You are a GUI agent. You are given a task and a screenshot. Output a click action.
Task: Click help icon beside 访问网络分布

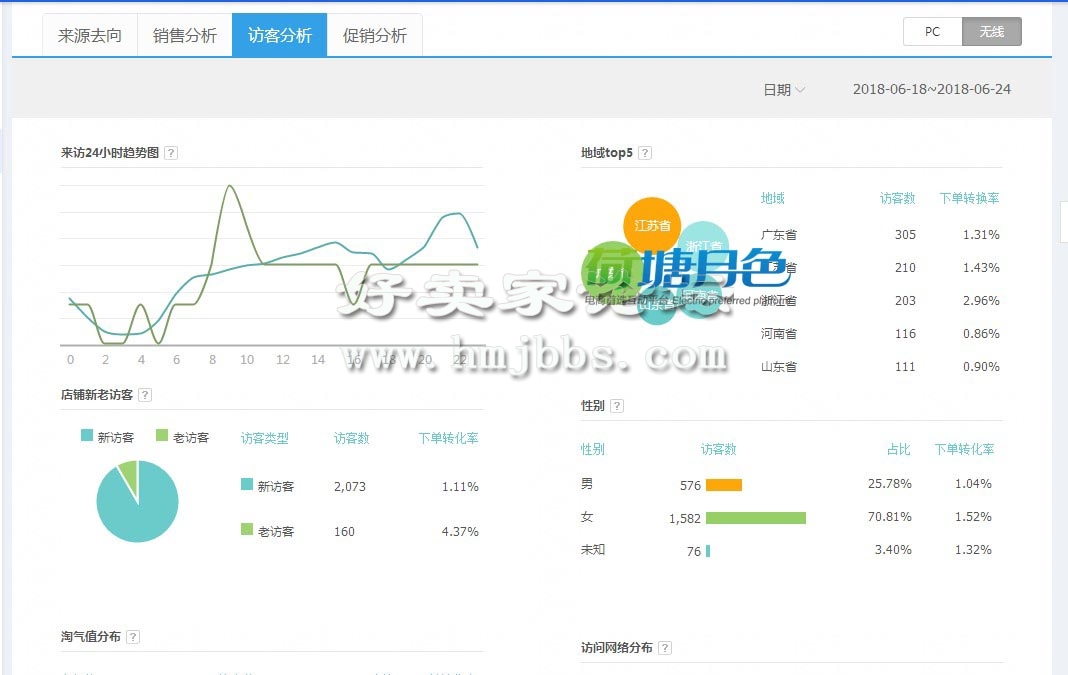click(665, 648)
